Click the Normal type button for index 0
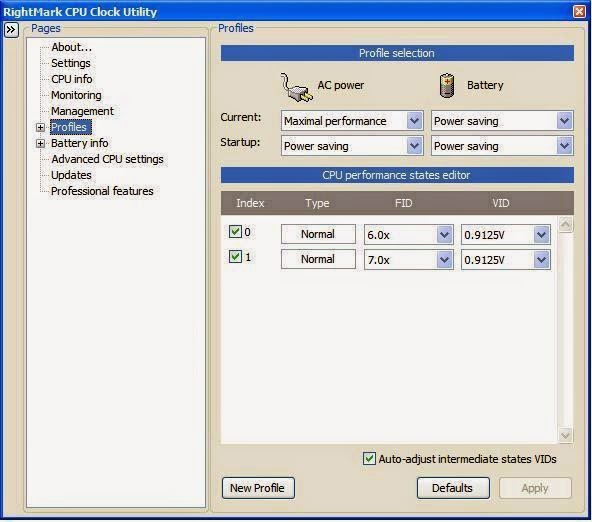The width and height of the screenshot is (592, 522). [x=318, y=234]
